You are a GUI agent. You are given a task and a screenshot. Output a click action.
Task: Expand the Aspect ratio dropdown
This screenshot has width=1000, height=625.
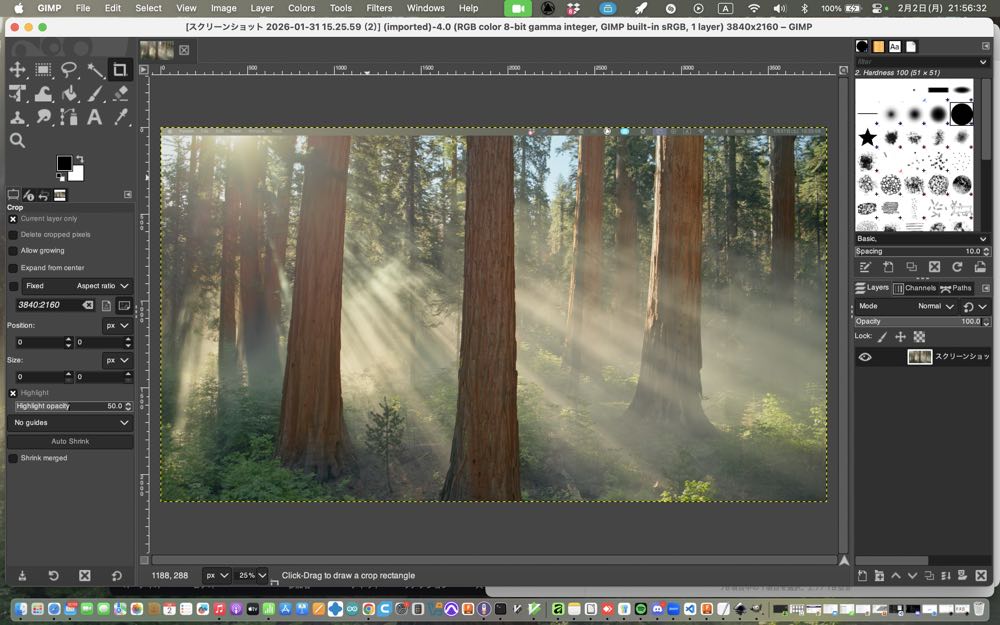click(103, 286)
